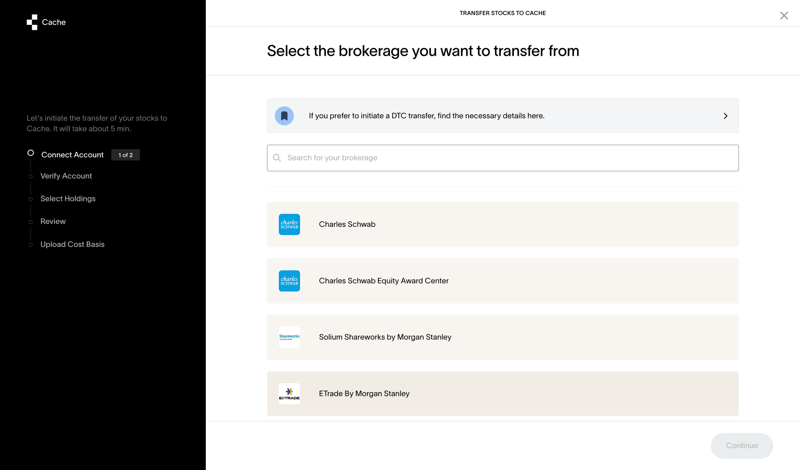Image resolution: width=800 pixels, height=470 pixels.
Task: Click the E*Trade logo icon
Action: pos(289,394)
